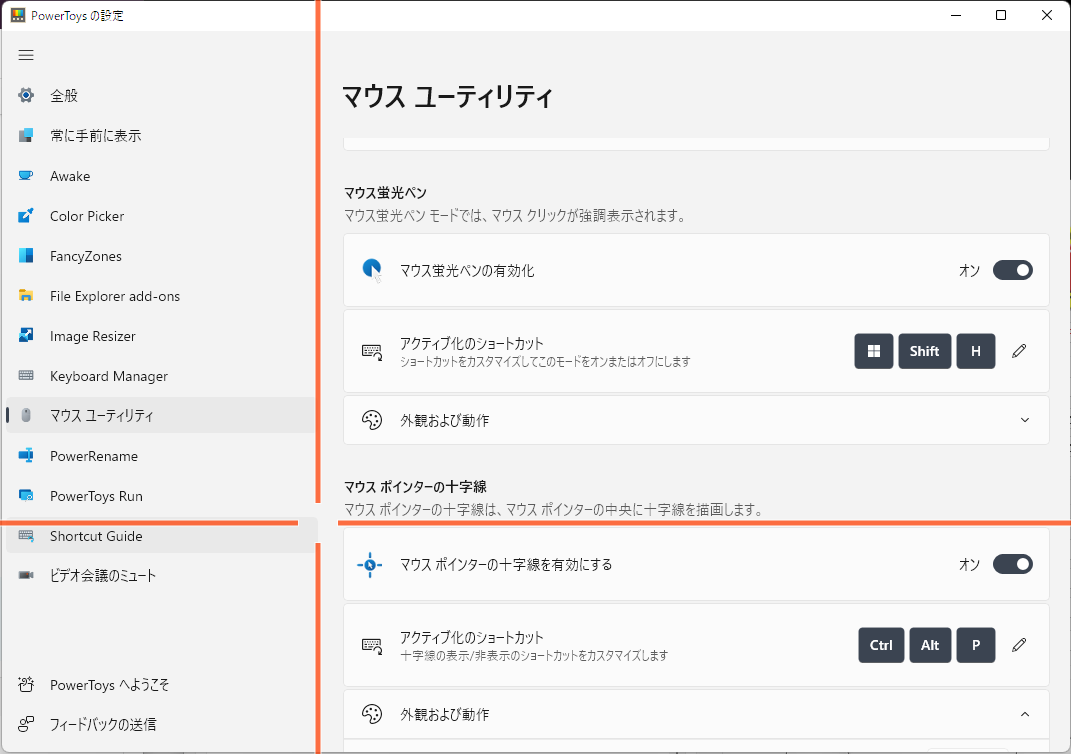Click the Shift key badge
The width and height of the screenshot is (1071, 754).
click(x=924, y=351)
